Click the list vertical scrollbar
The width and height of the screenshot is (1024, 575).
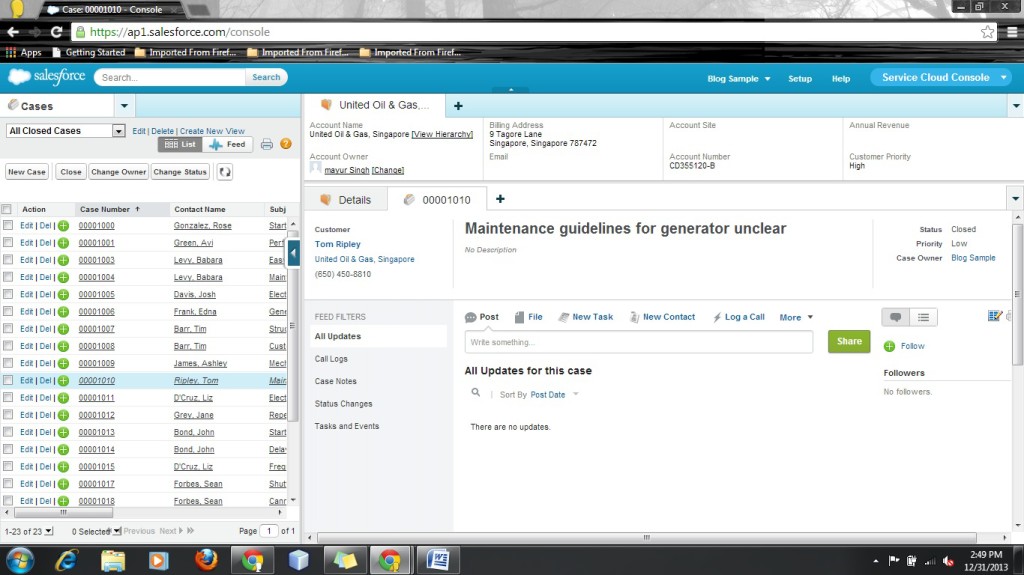(x=293, y=327)
